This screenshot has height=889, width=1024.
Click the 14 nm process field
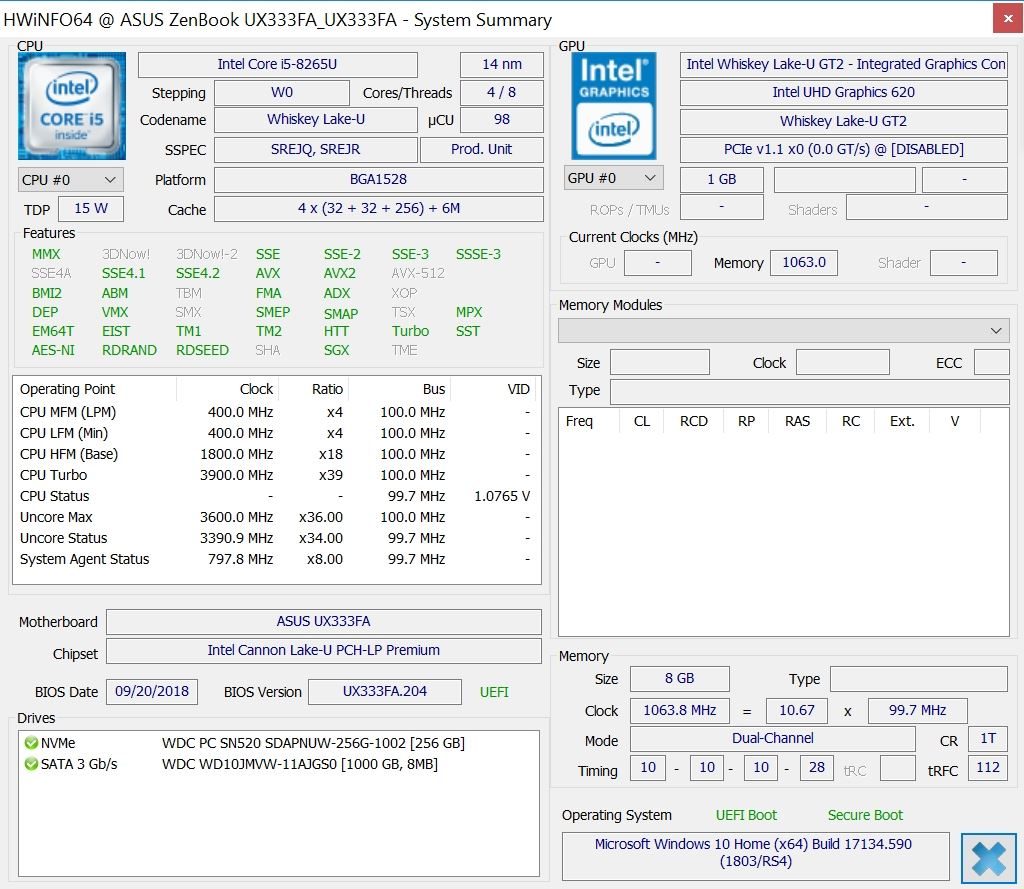502,65
